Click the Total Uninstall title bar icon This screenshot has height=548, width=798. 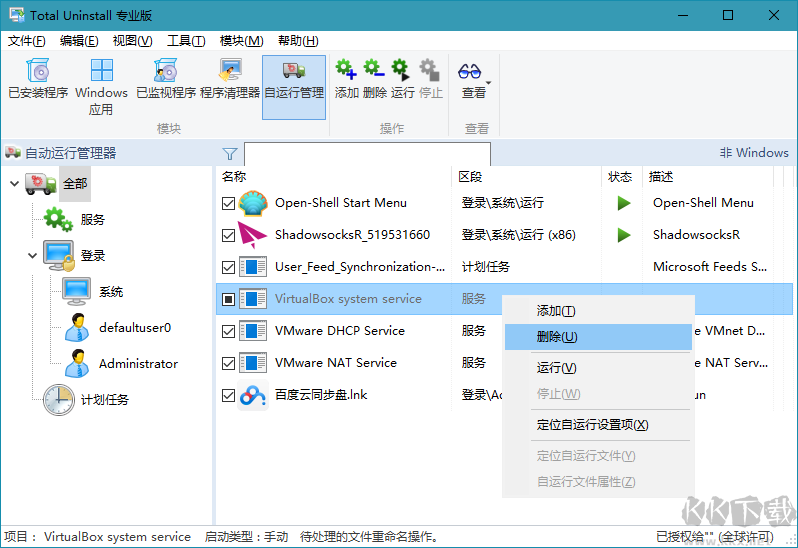click(17, 15)
